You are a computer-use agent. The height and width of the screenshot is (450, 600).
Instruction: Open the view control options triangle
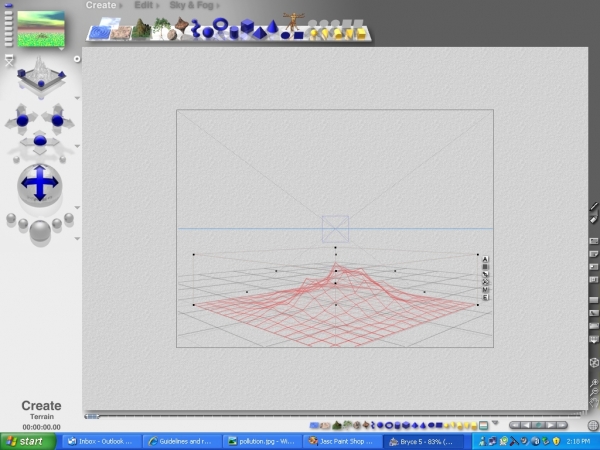(77, 98)
